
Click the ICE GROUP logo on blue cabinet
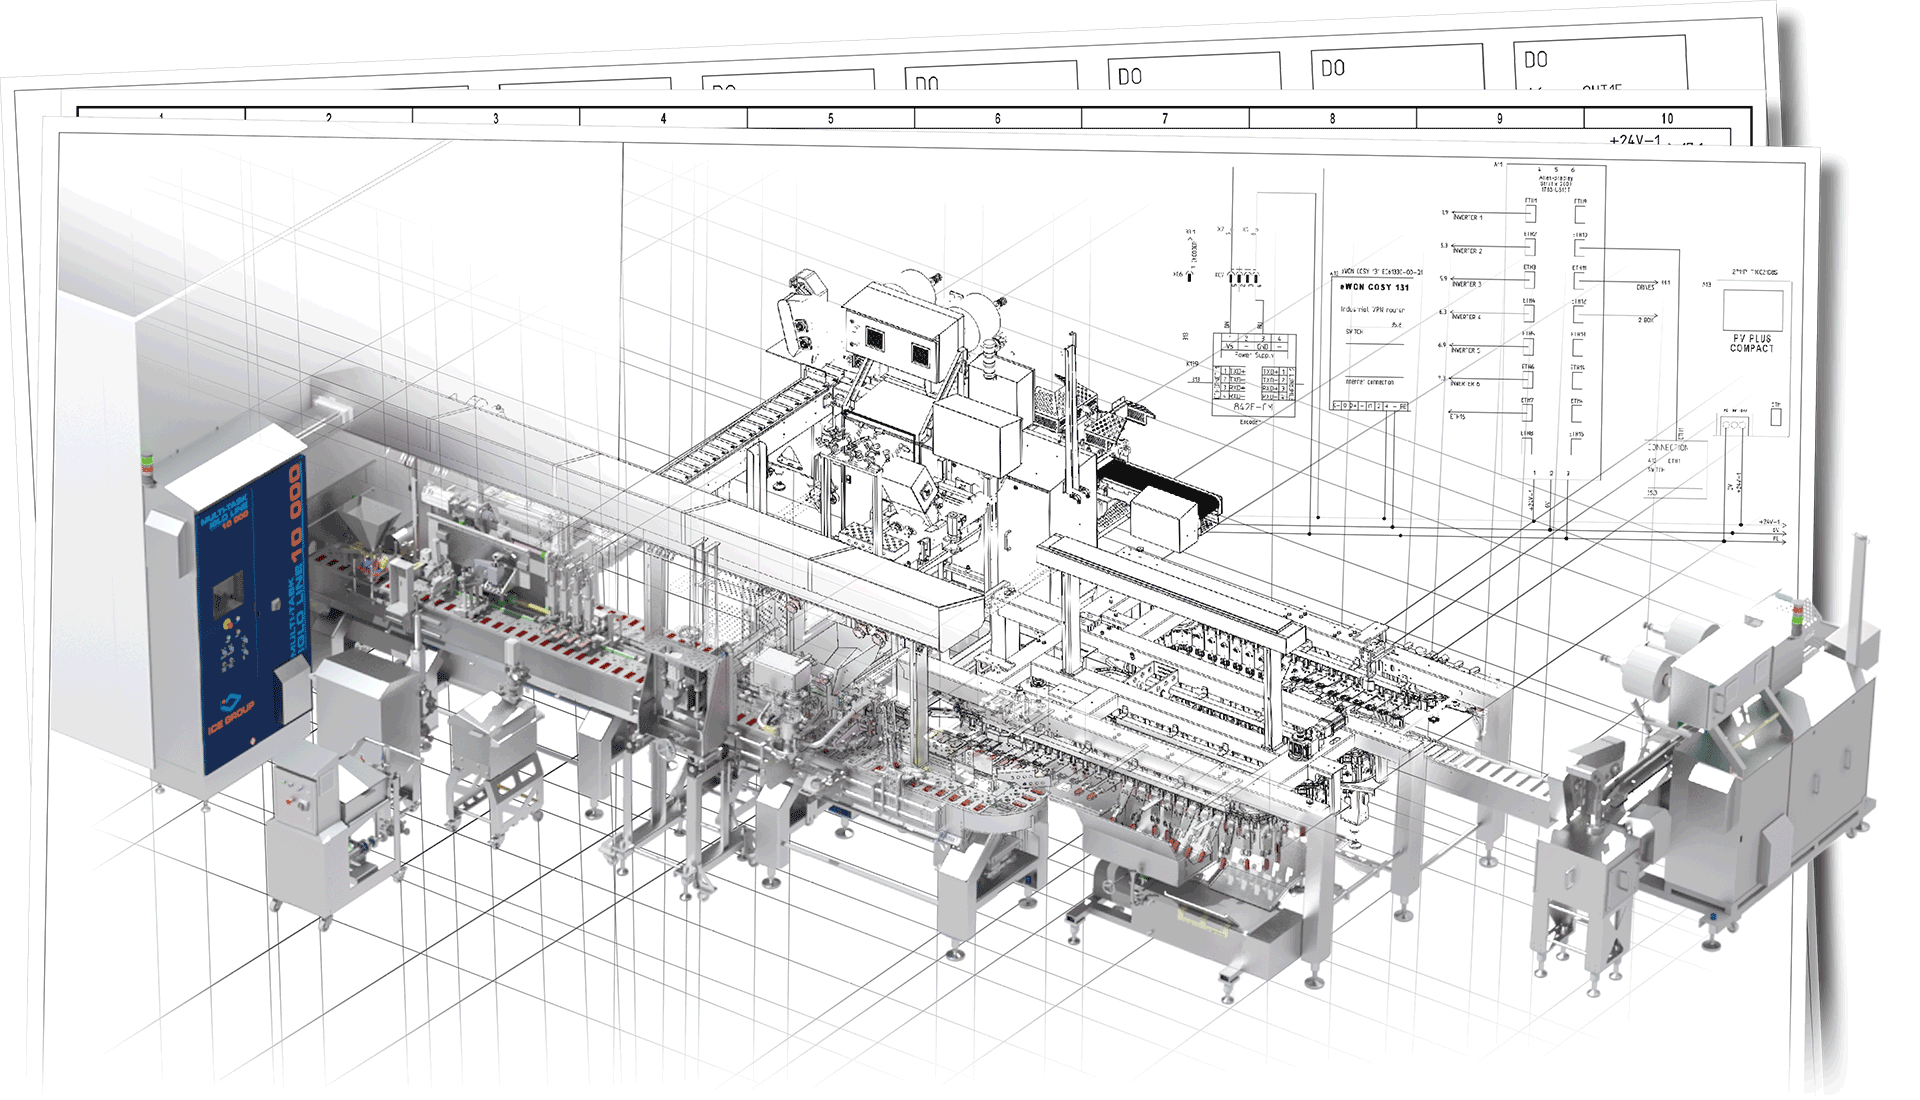(231, 712)
